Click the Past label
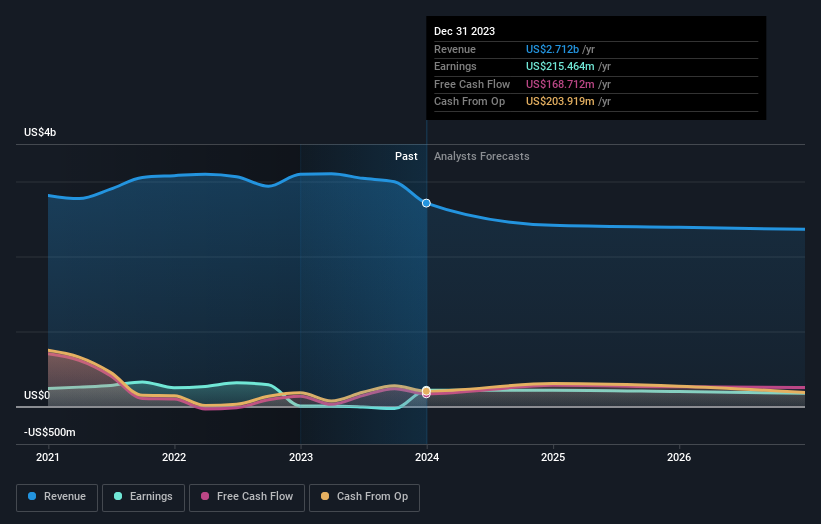Image resolution: width=821 pixels, height=524 pixels. pos(406,156)
